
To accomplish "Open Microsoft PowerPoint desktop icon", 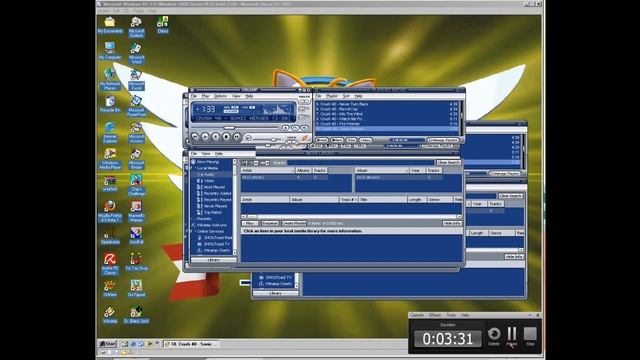I will (x=136, y=106).
